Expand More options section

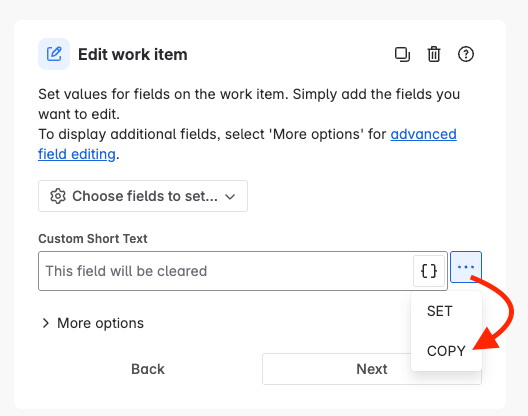coord(93,323)
